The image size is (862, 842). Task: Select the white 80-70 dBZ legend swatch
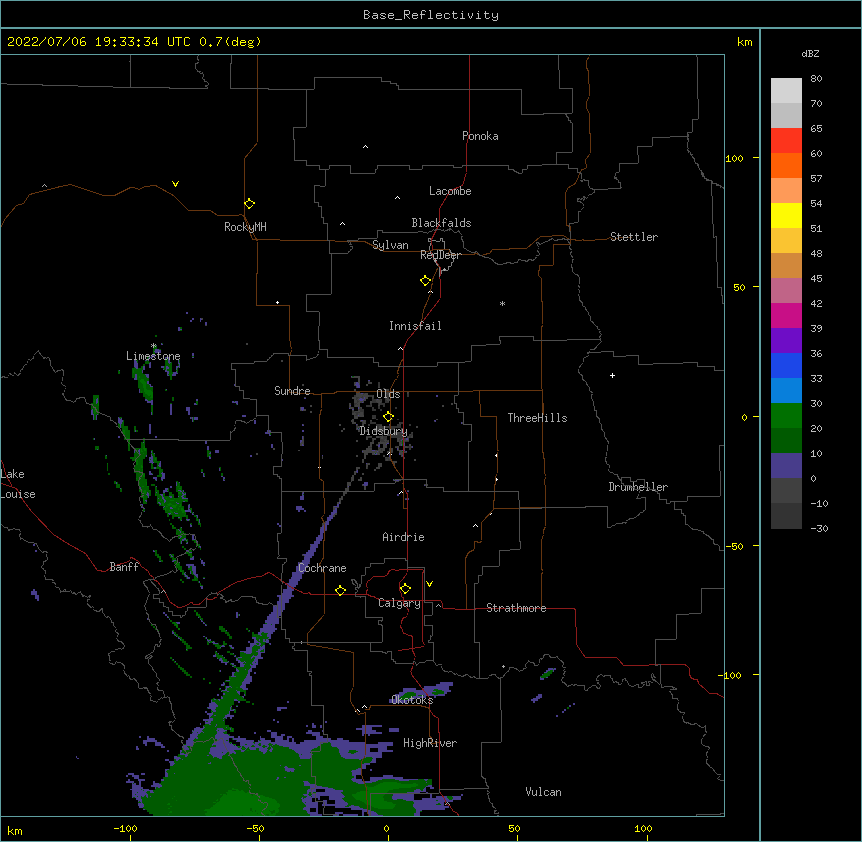786,90
